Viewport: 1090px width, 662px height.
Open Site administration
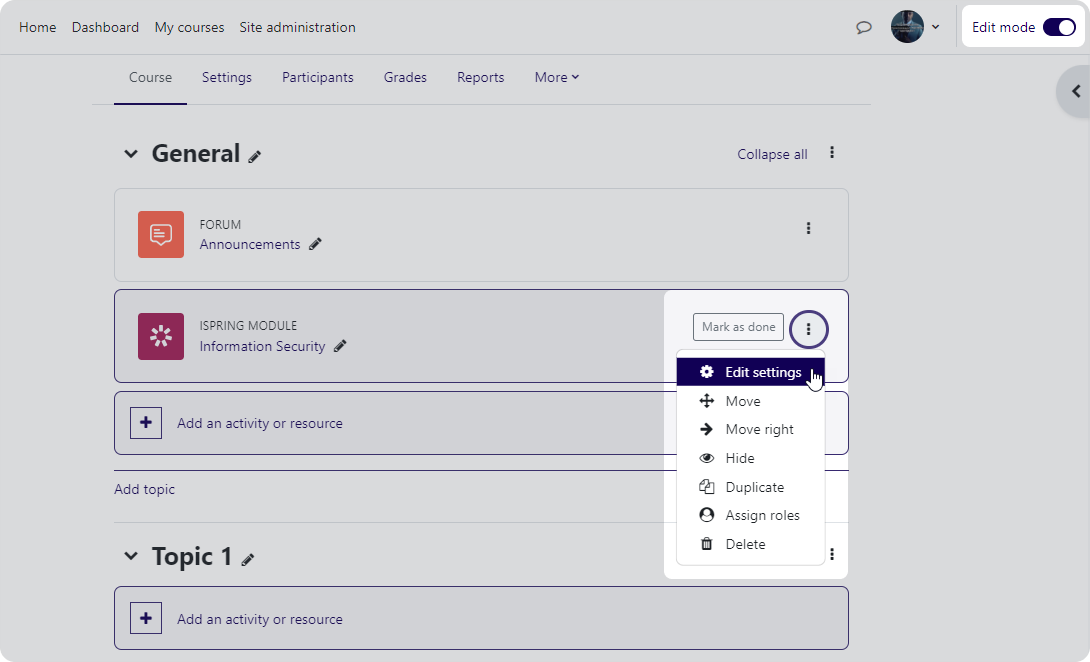(x=298, y=27)
